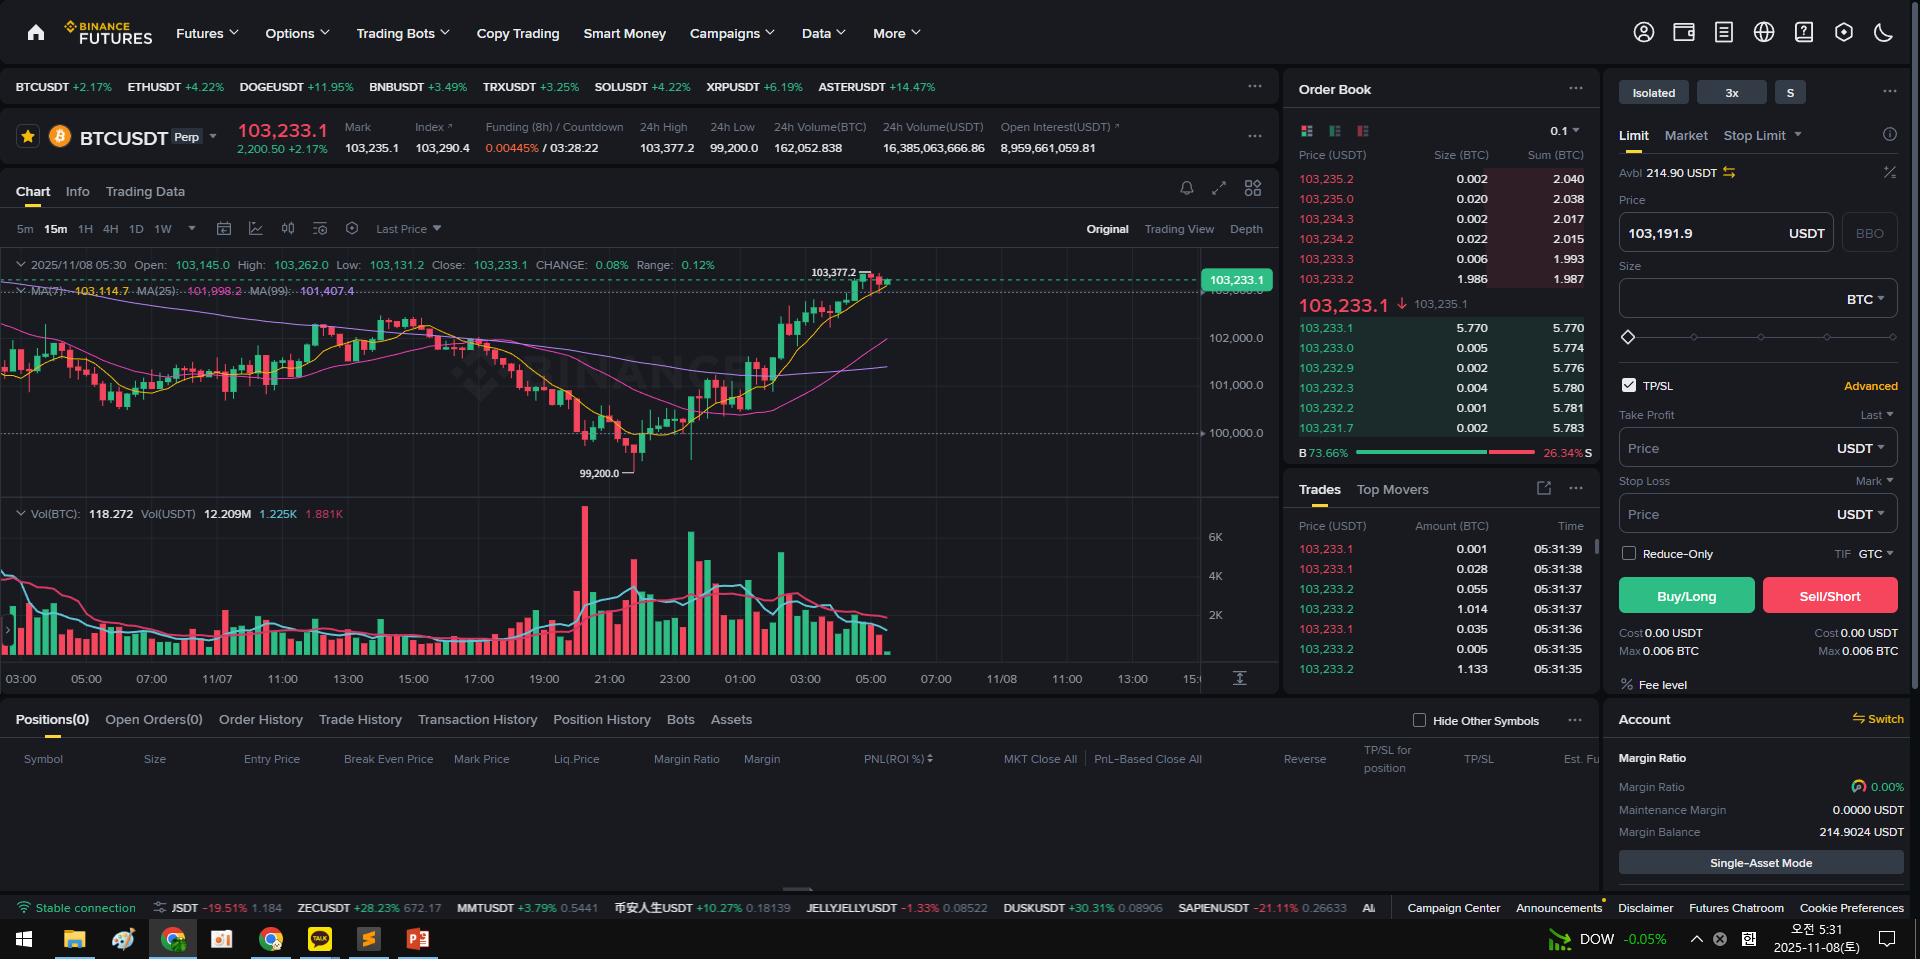Screen dimensions: 1920x959
Task: Click the Buy/Long button
Action: point(1686,595)
